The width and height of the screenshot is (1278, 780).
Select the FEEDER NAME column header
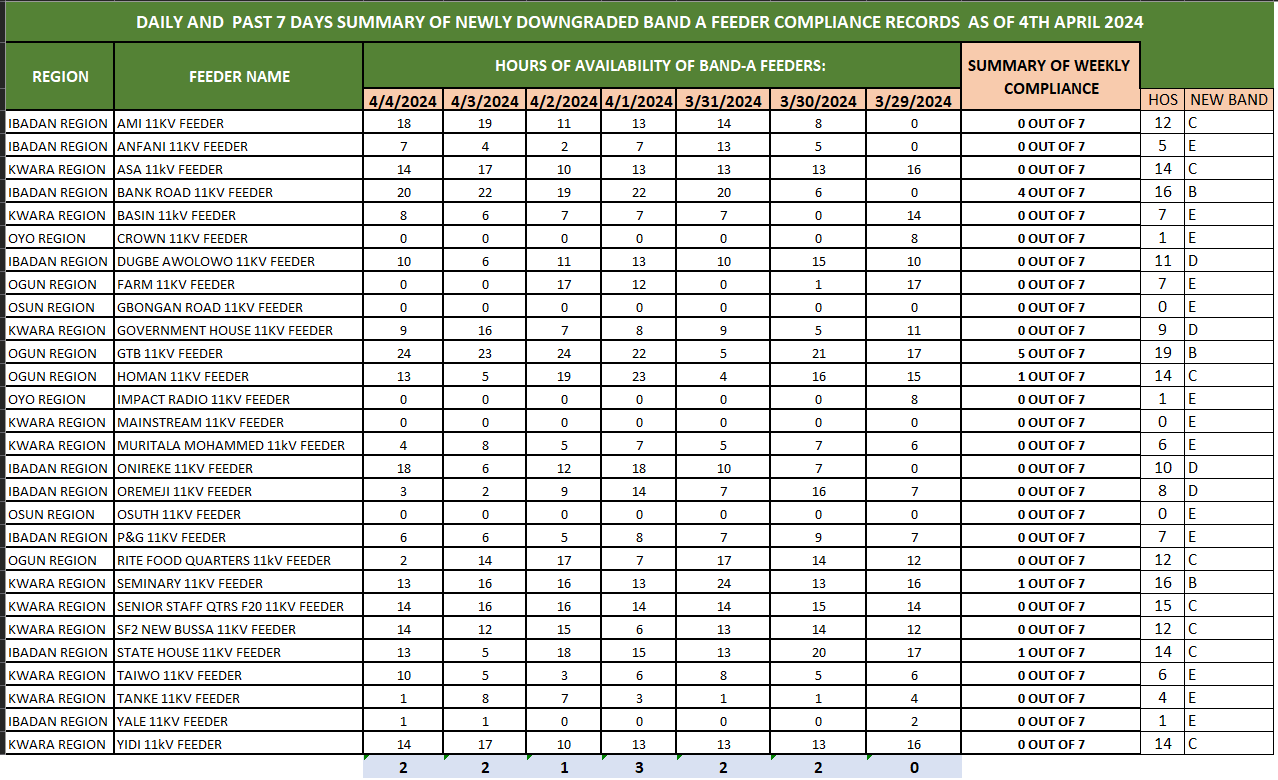[239, 76]
